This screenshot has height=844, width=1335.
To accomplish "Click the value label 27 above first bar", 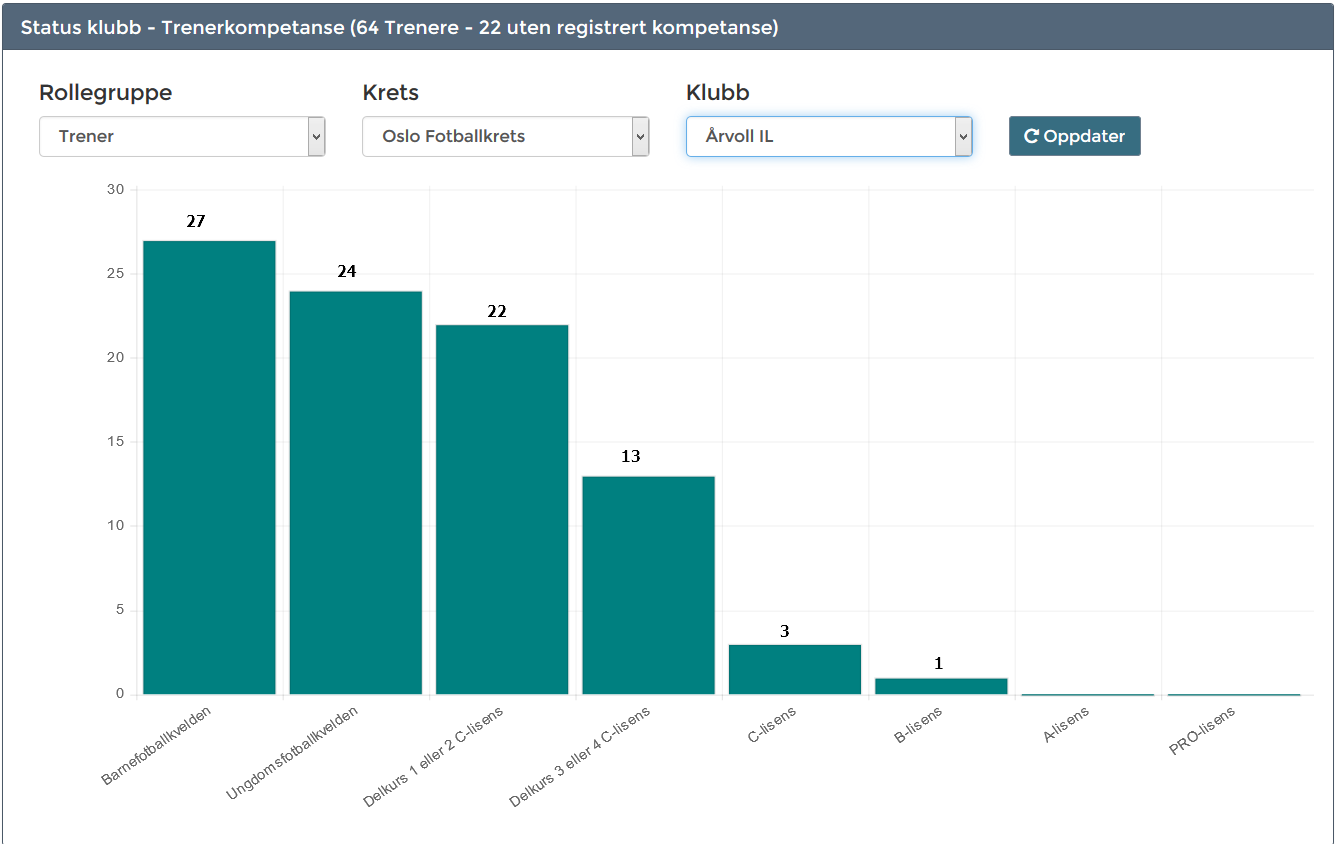I will click(196, 222).
